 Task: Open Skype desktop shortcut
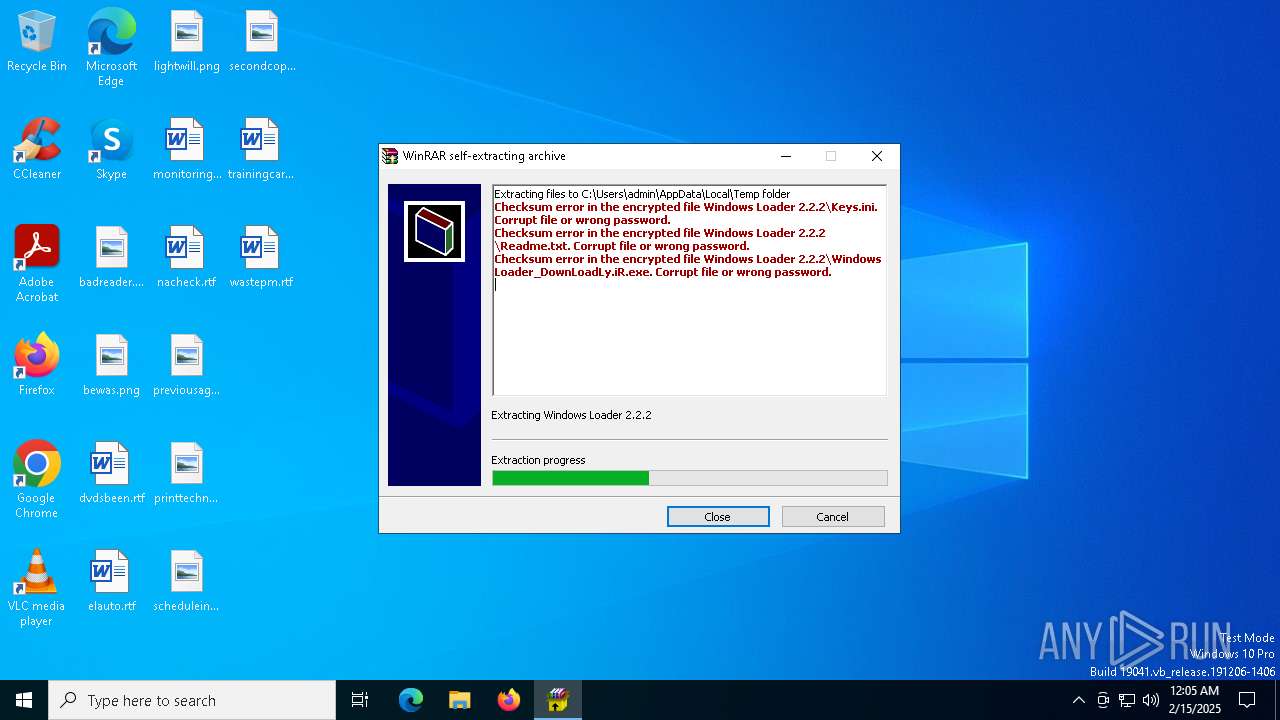coord(111,149)
